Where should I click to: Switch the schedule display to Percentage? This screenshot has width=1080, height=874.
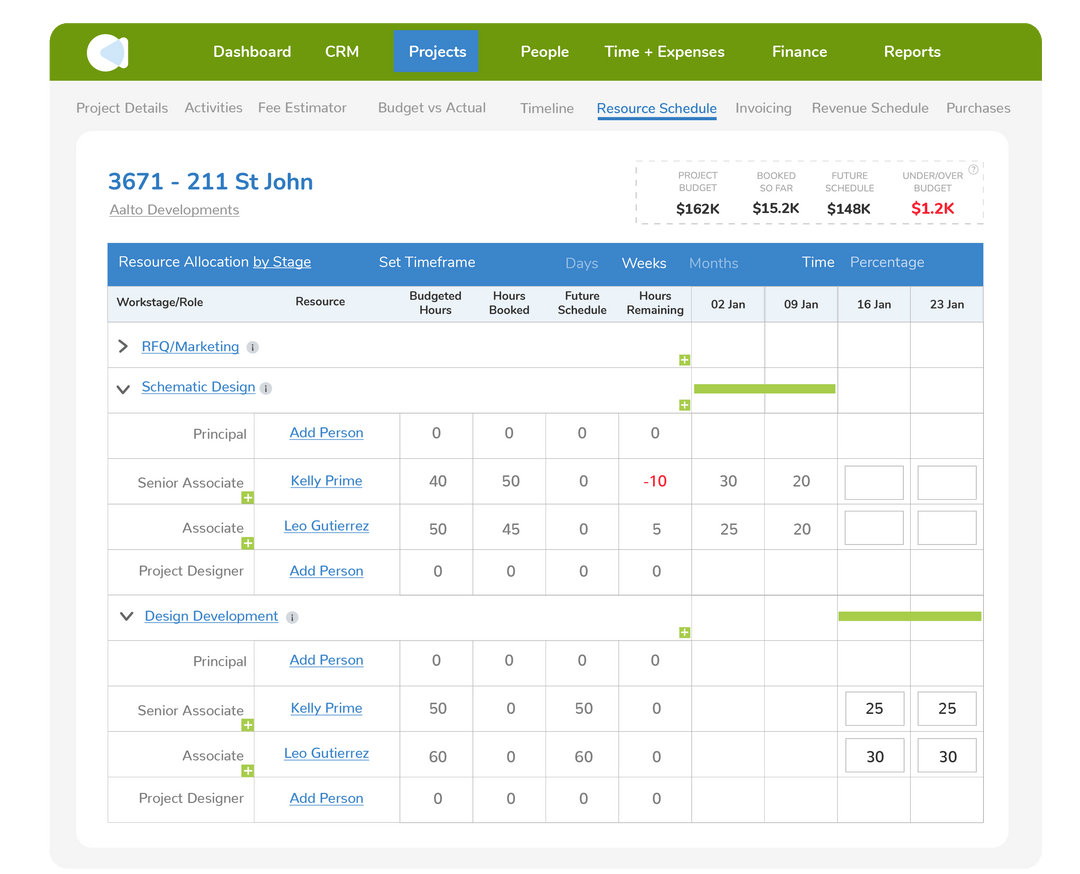[887, 262]
